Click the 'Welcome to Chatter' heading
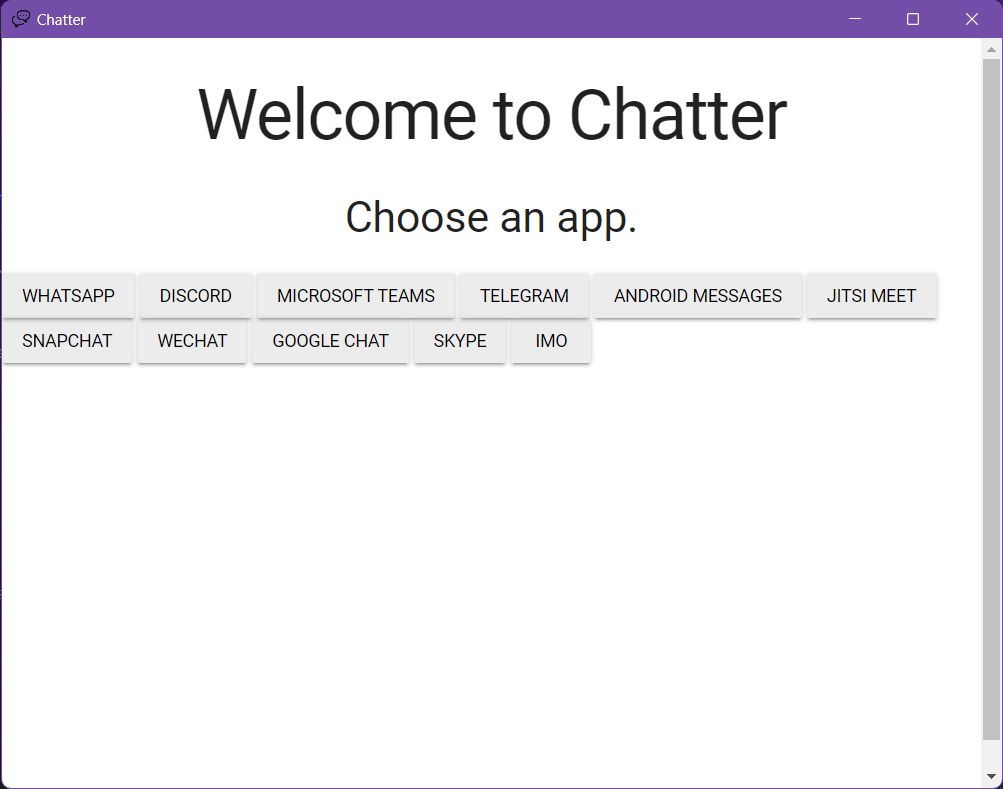The height and width of the screenshot is (789, 1003). [493, 115]
